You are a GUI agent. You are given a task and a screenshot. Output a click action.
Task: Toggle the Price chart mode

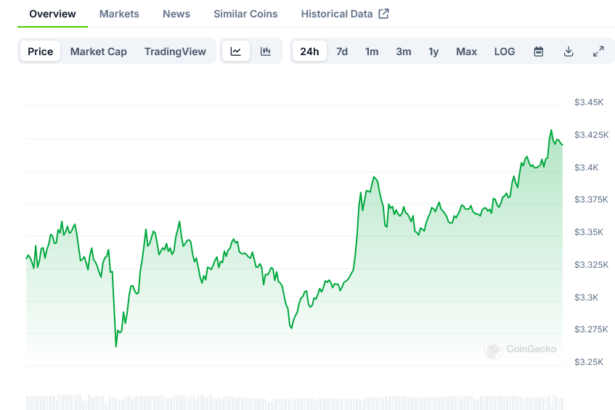(x=41, y=51)
